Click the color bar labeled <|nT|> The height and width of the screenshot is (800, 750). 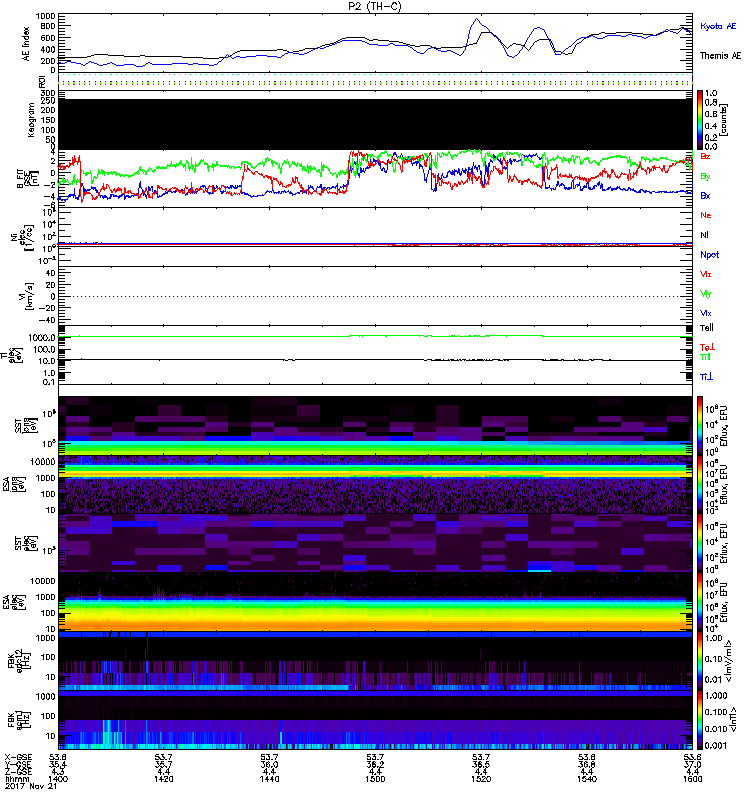tap(700, 720)
